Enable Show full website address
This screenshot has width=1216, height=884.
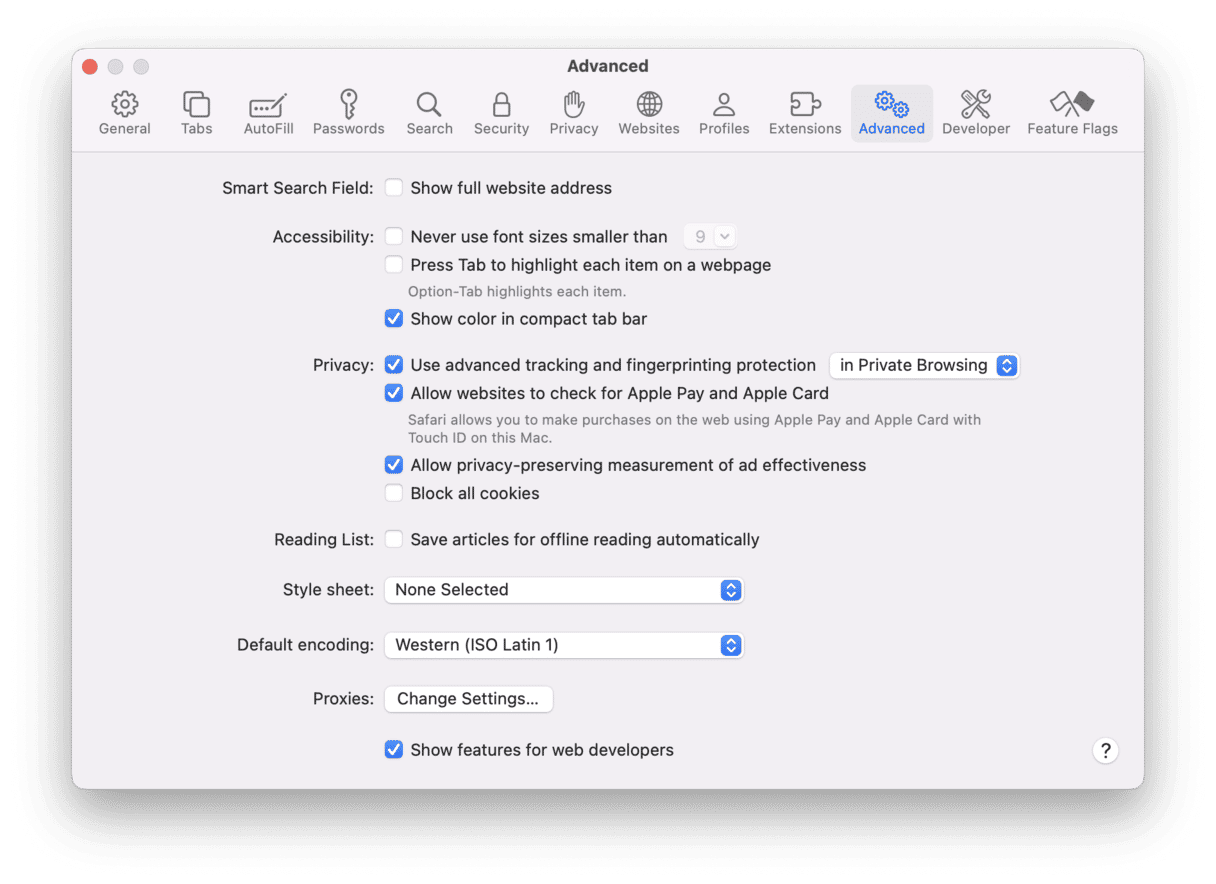[394, 188]
